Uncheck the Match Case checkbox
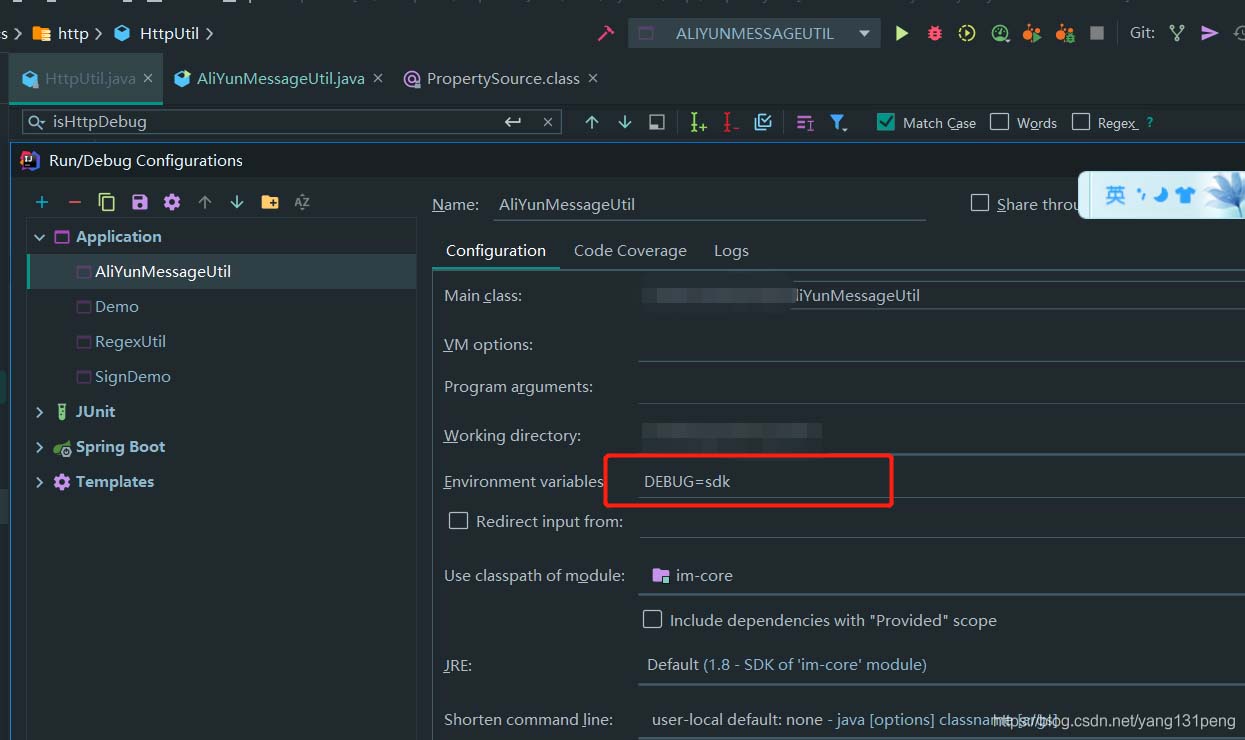The image size is (1245, 740). 885,122
